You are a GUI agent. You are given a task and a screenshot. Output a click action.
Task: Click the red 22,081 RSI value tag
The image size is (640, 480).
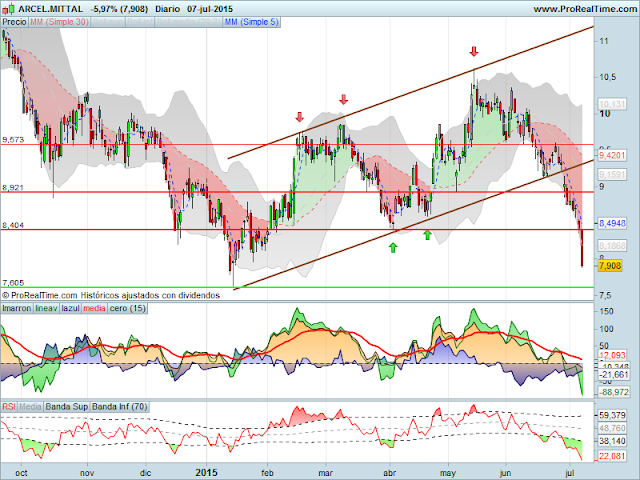click(x=612, y=456)
